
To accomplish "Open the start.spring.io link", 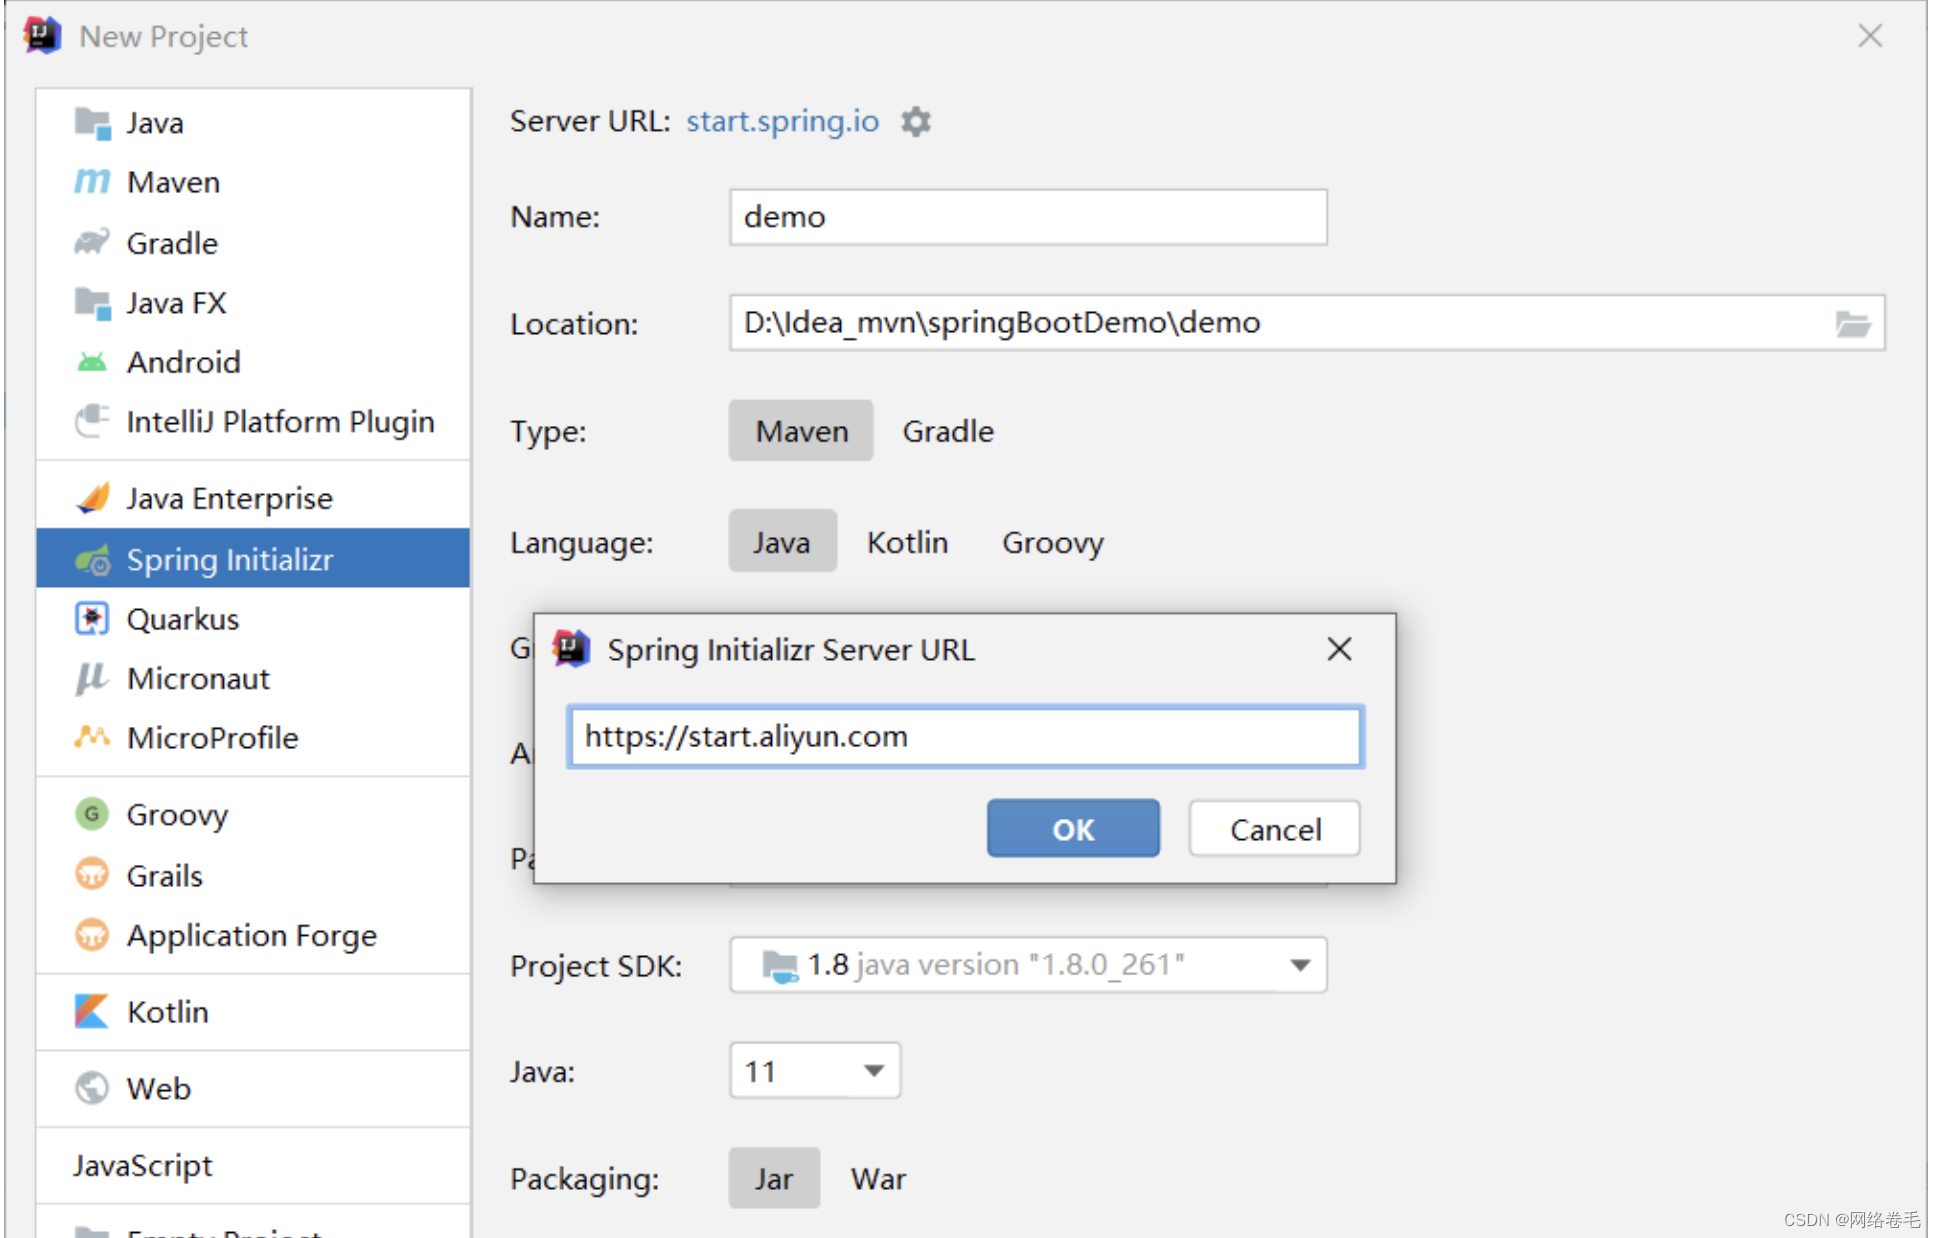I will pos(782,121).
